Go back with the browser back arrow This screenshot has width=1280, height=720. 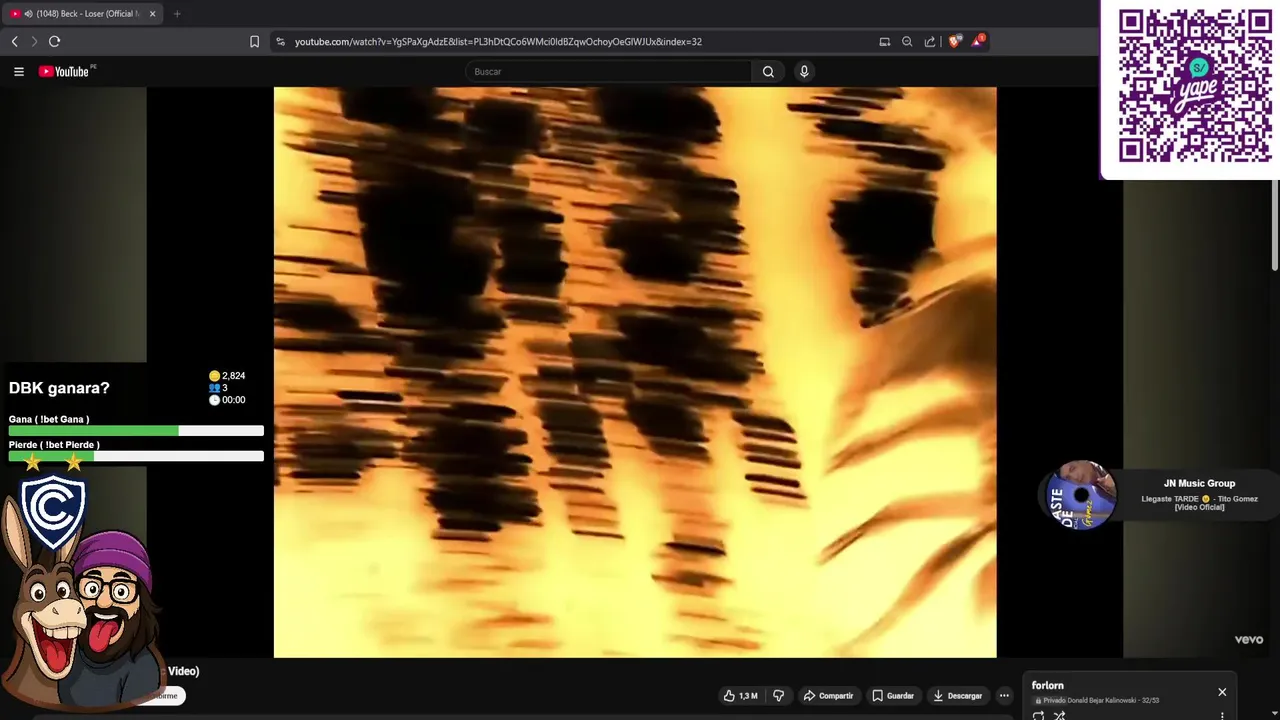coord(14,41)
